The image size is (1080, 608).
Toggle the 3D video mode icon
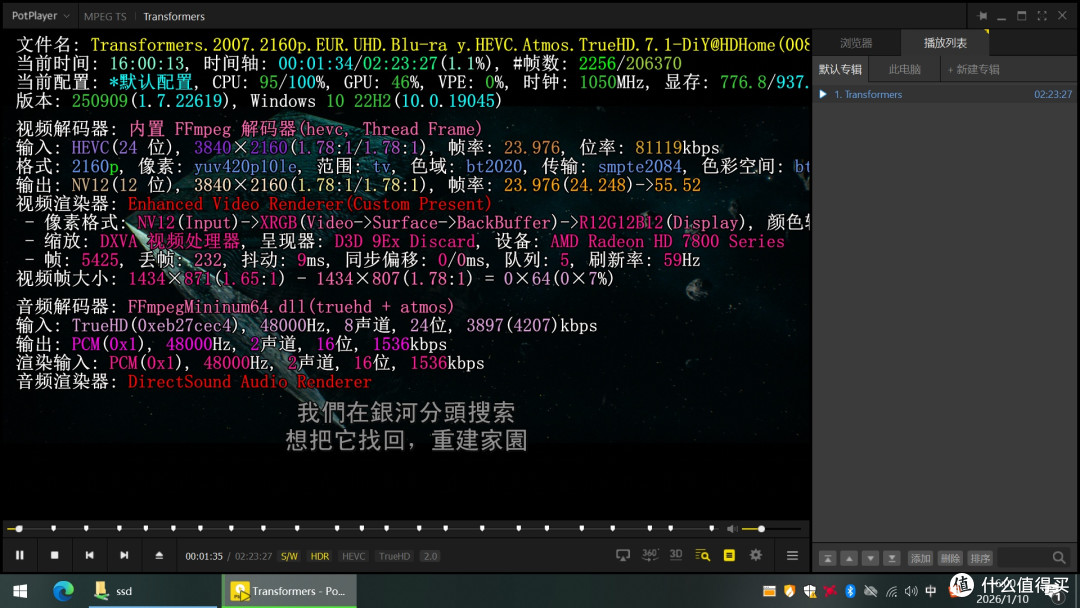[676, 554]
